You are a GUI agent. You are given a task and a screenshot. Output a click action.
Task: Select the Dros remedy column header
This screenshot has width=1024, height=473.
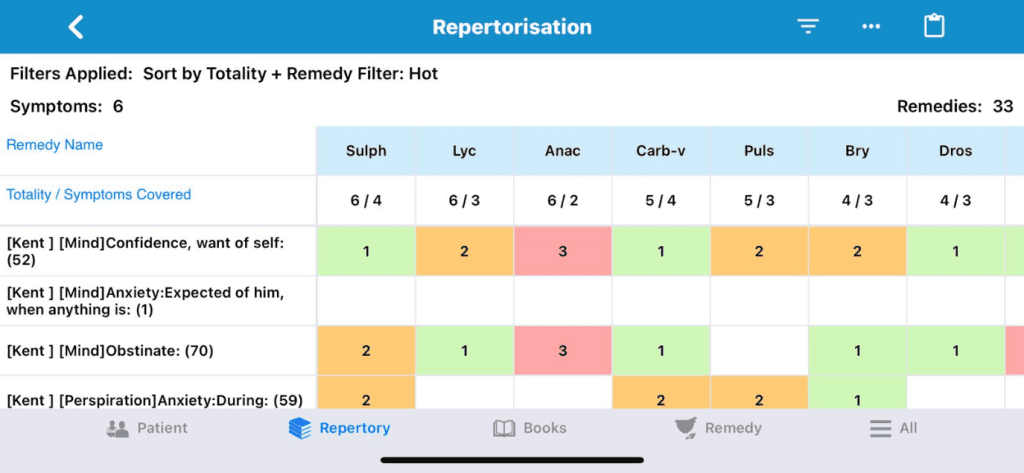(x=955, y=151)
